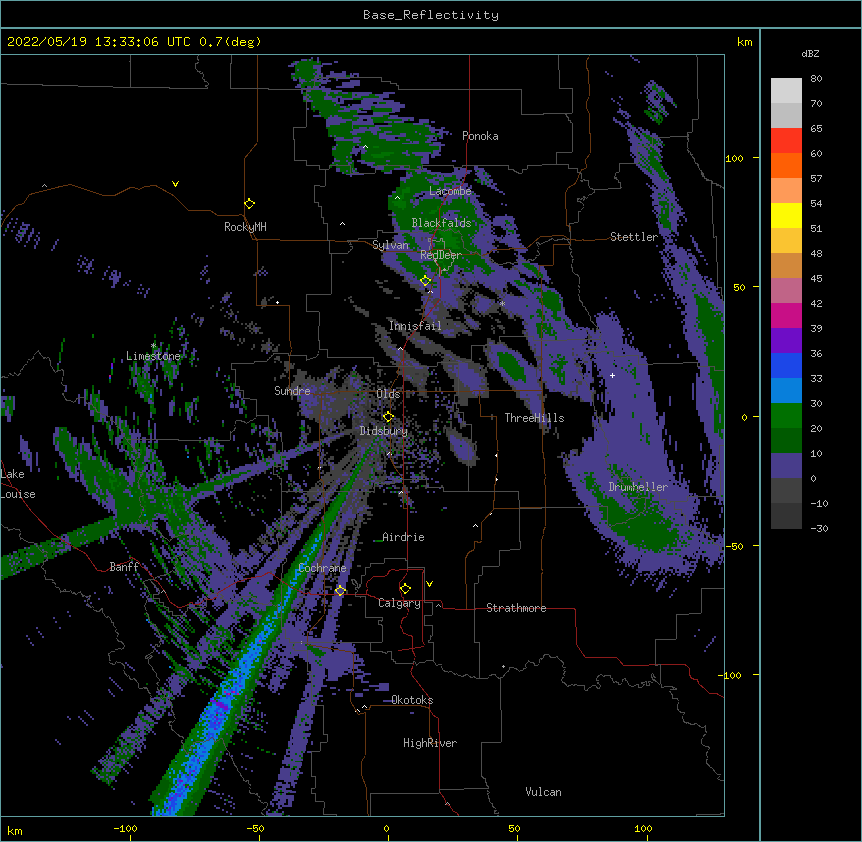The height and width of the screenshot is (842, 862).
Task: Click the Ponoka city label
Action: pyautogui.click(x=480, y=136)
